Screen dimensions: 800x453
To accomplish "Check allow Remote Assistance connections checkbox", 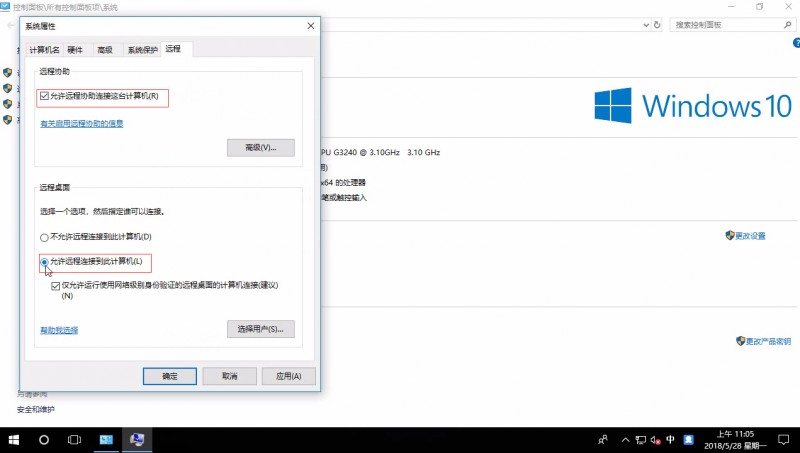I will [x=44, y=96].
